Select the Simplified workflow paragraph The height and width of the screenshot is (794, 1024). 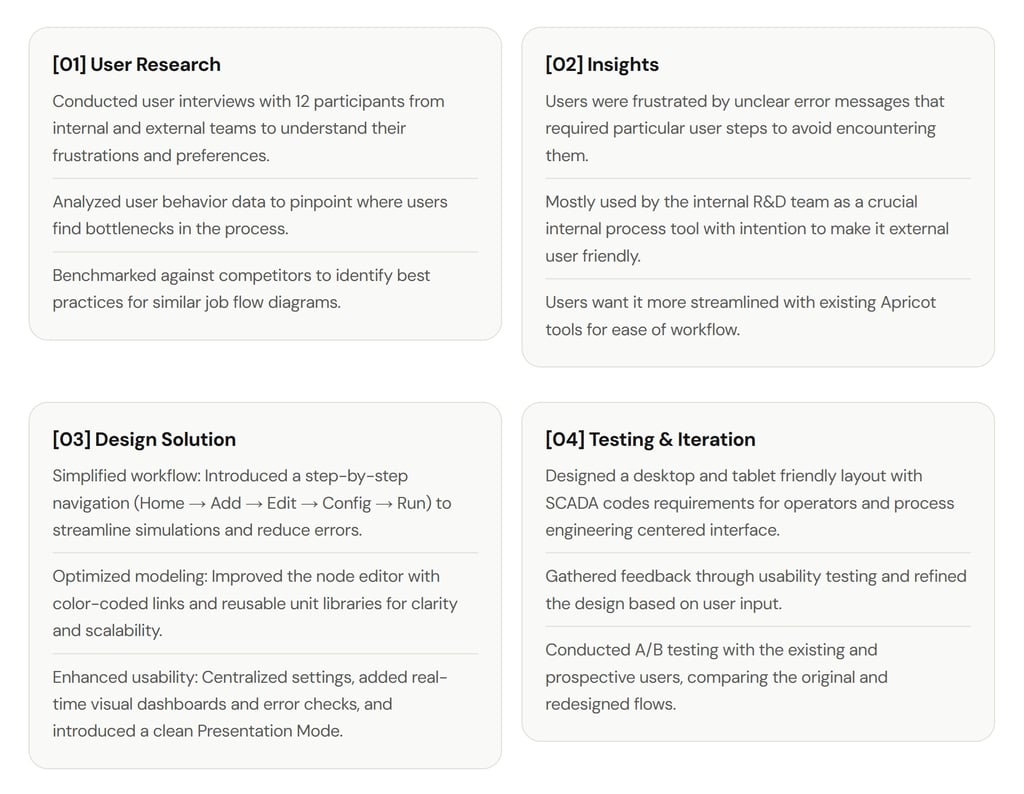[252, 503]
